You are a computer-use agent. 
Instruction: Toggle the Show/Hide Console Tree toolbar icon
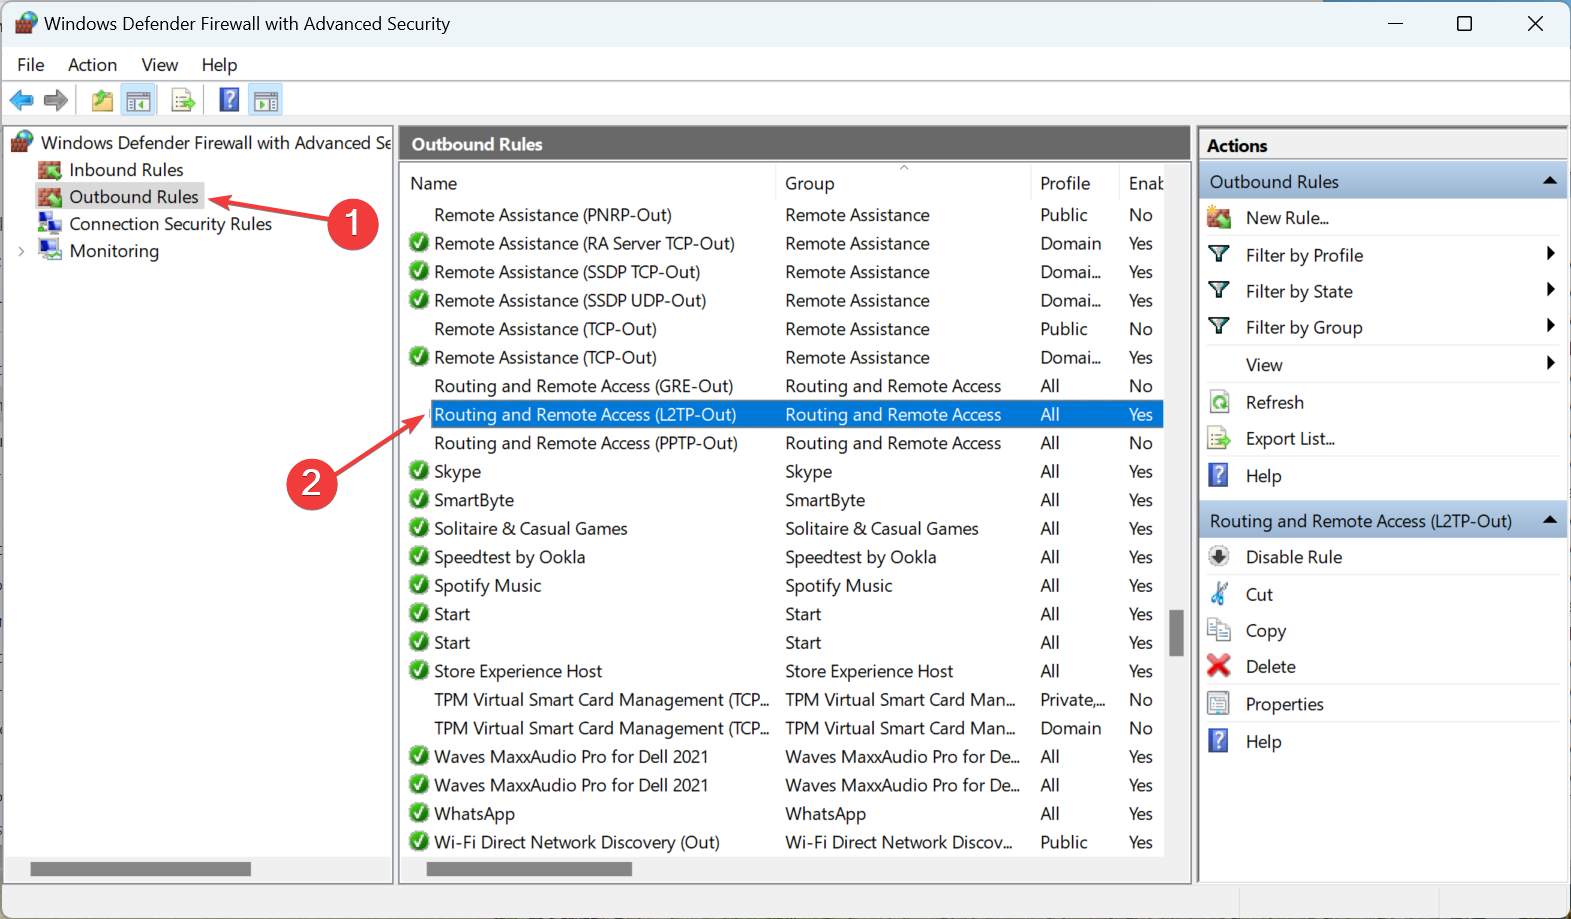[x=138, y=100]
